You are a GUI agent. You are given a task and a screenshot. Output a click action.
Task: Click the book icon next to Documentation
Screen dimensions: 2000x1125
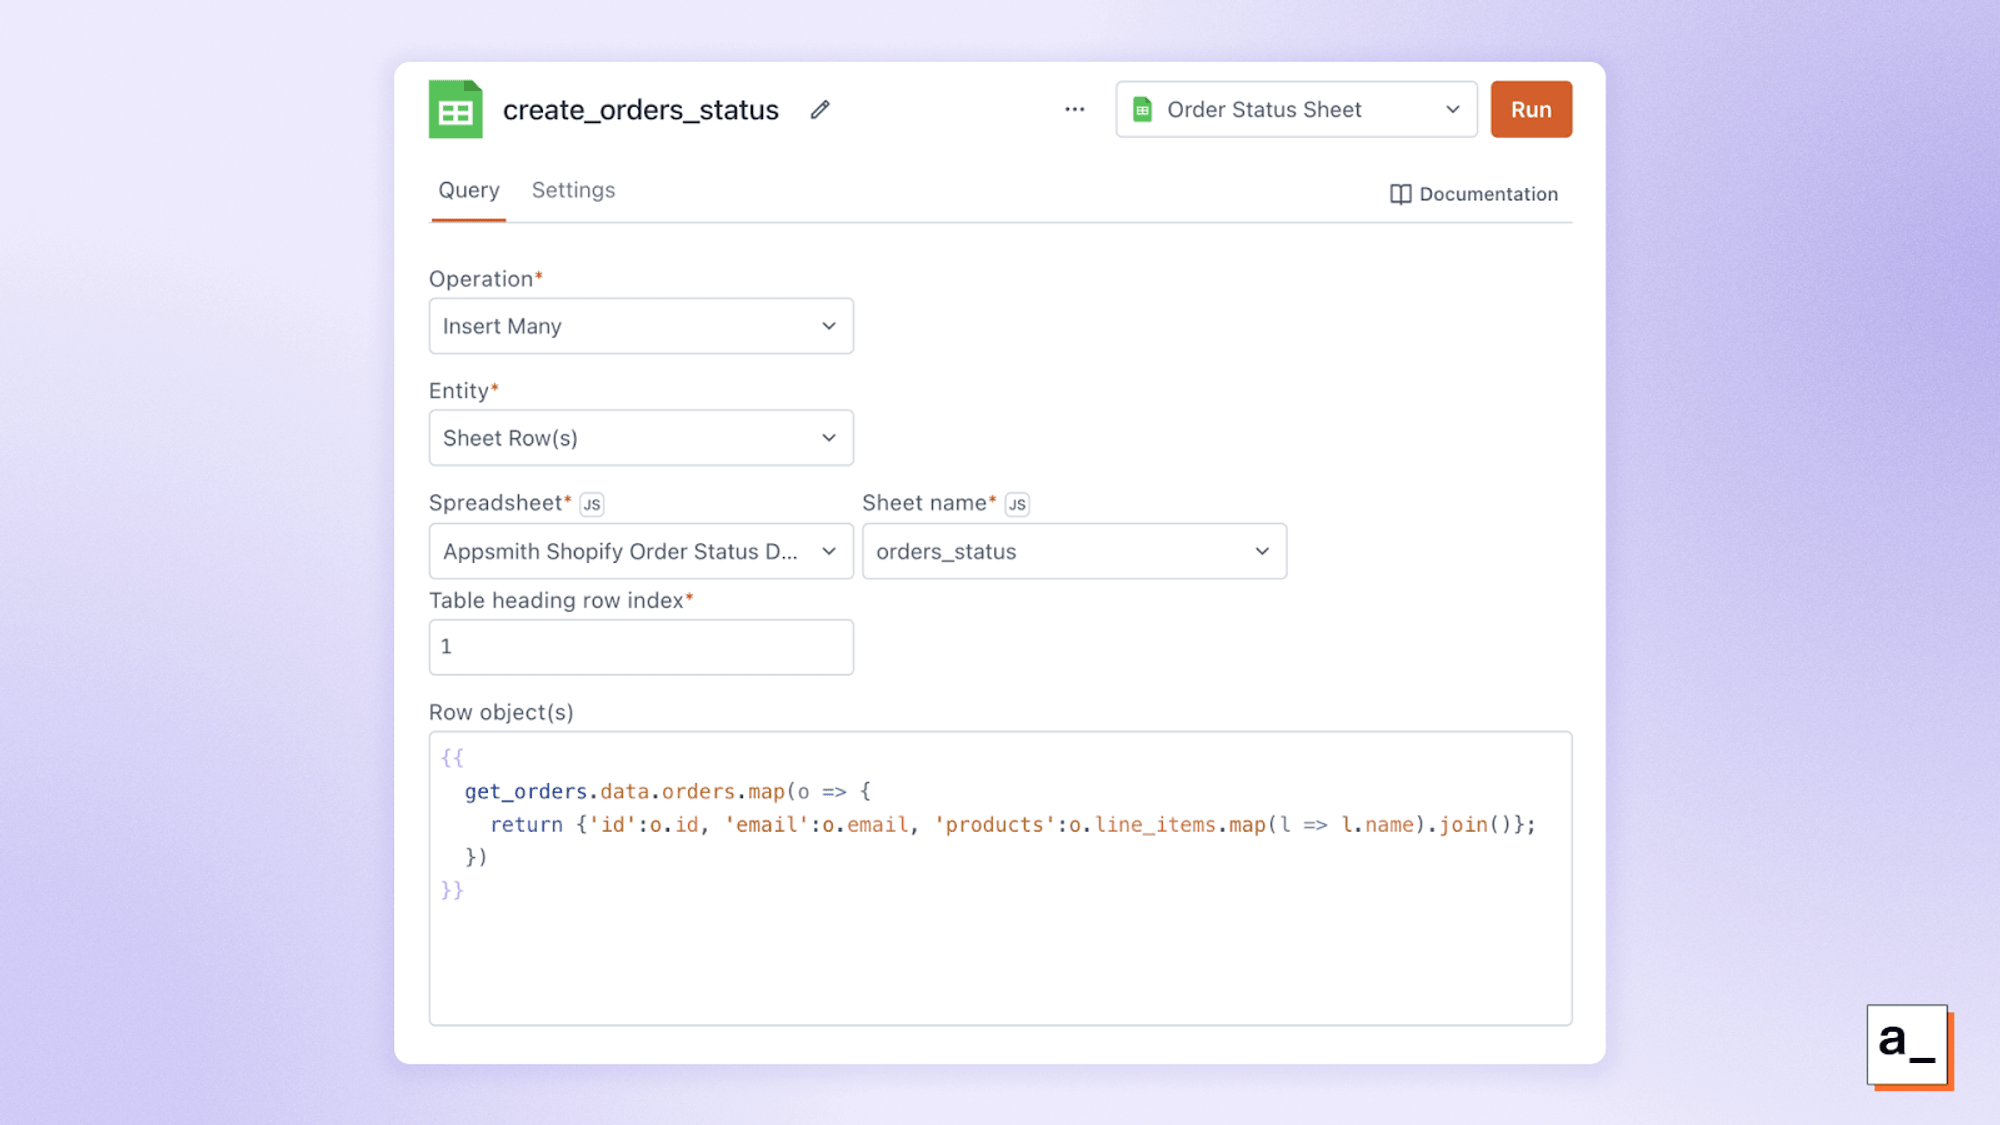1399,194
